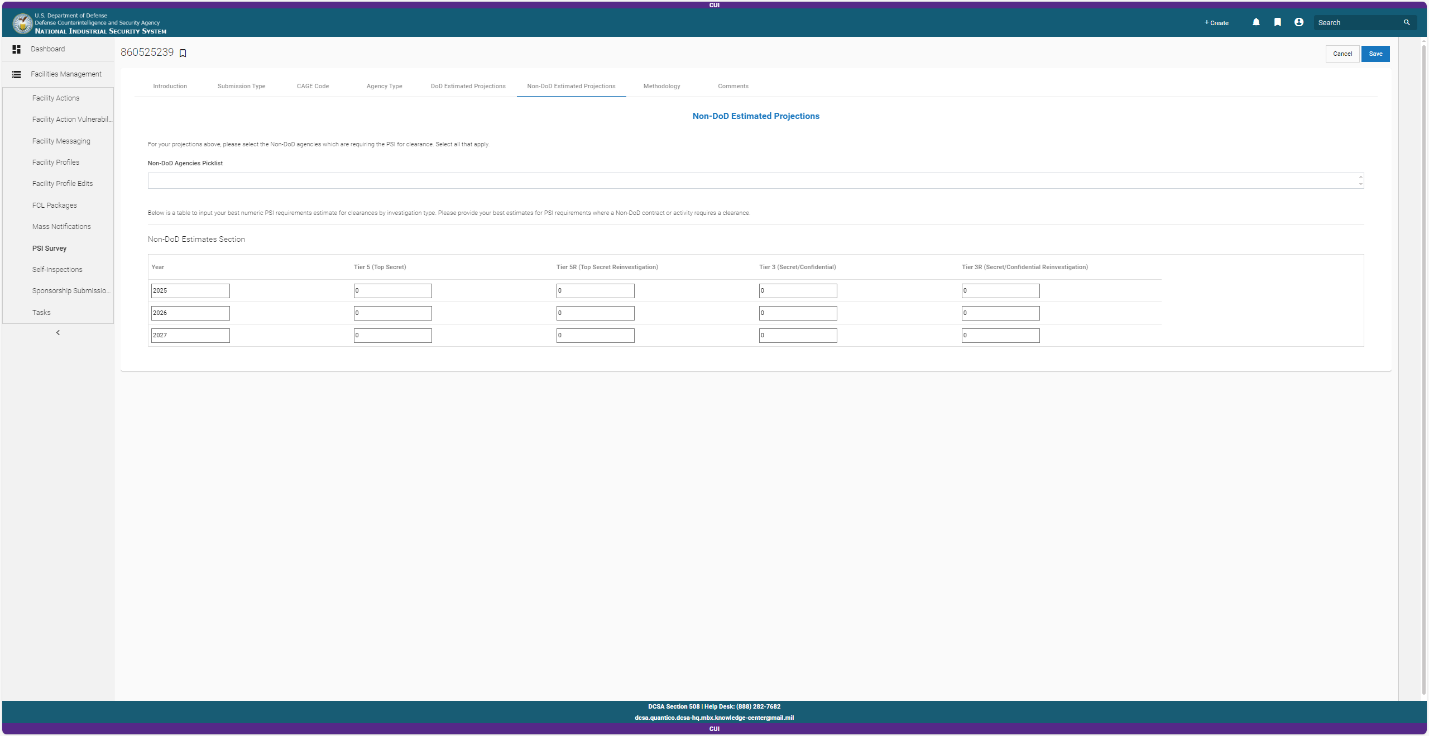The width and height of the screenshot is (1429, 736).
Task: Click the Tier 5R field for 2027
Action: (x=595, y=336)
